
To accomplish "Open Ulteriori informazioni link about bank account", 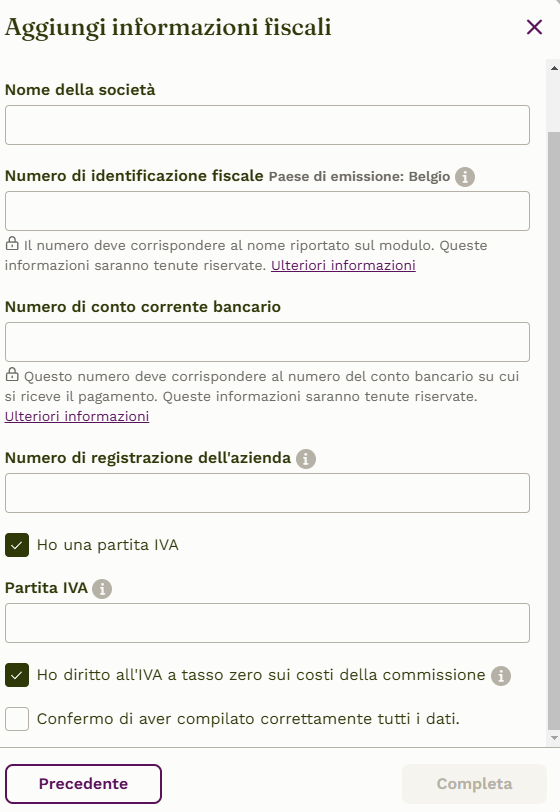I will pos(77,416).
